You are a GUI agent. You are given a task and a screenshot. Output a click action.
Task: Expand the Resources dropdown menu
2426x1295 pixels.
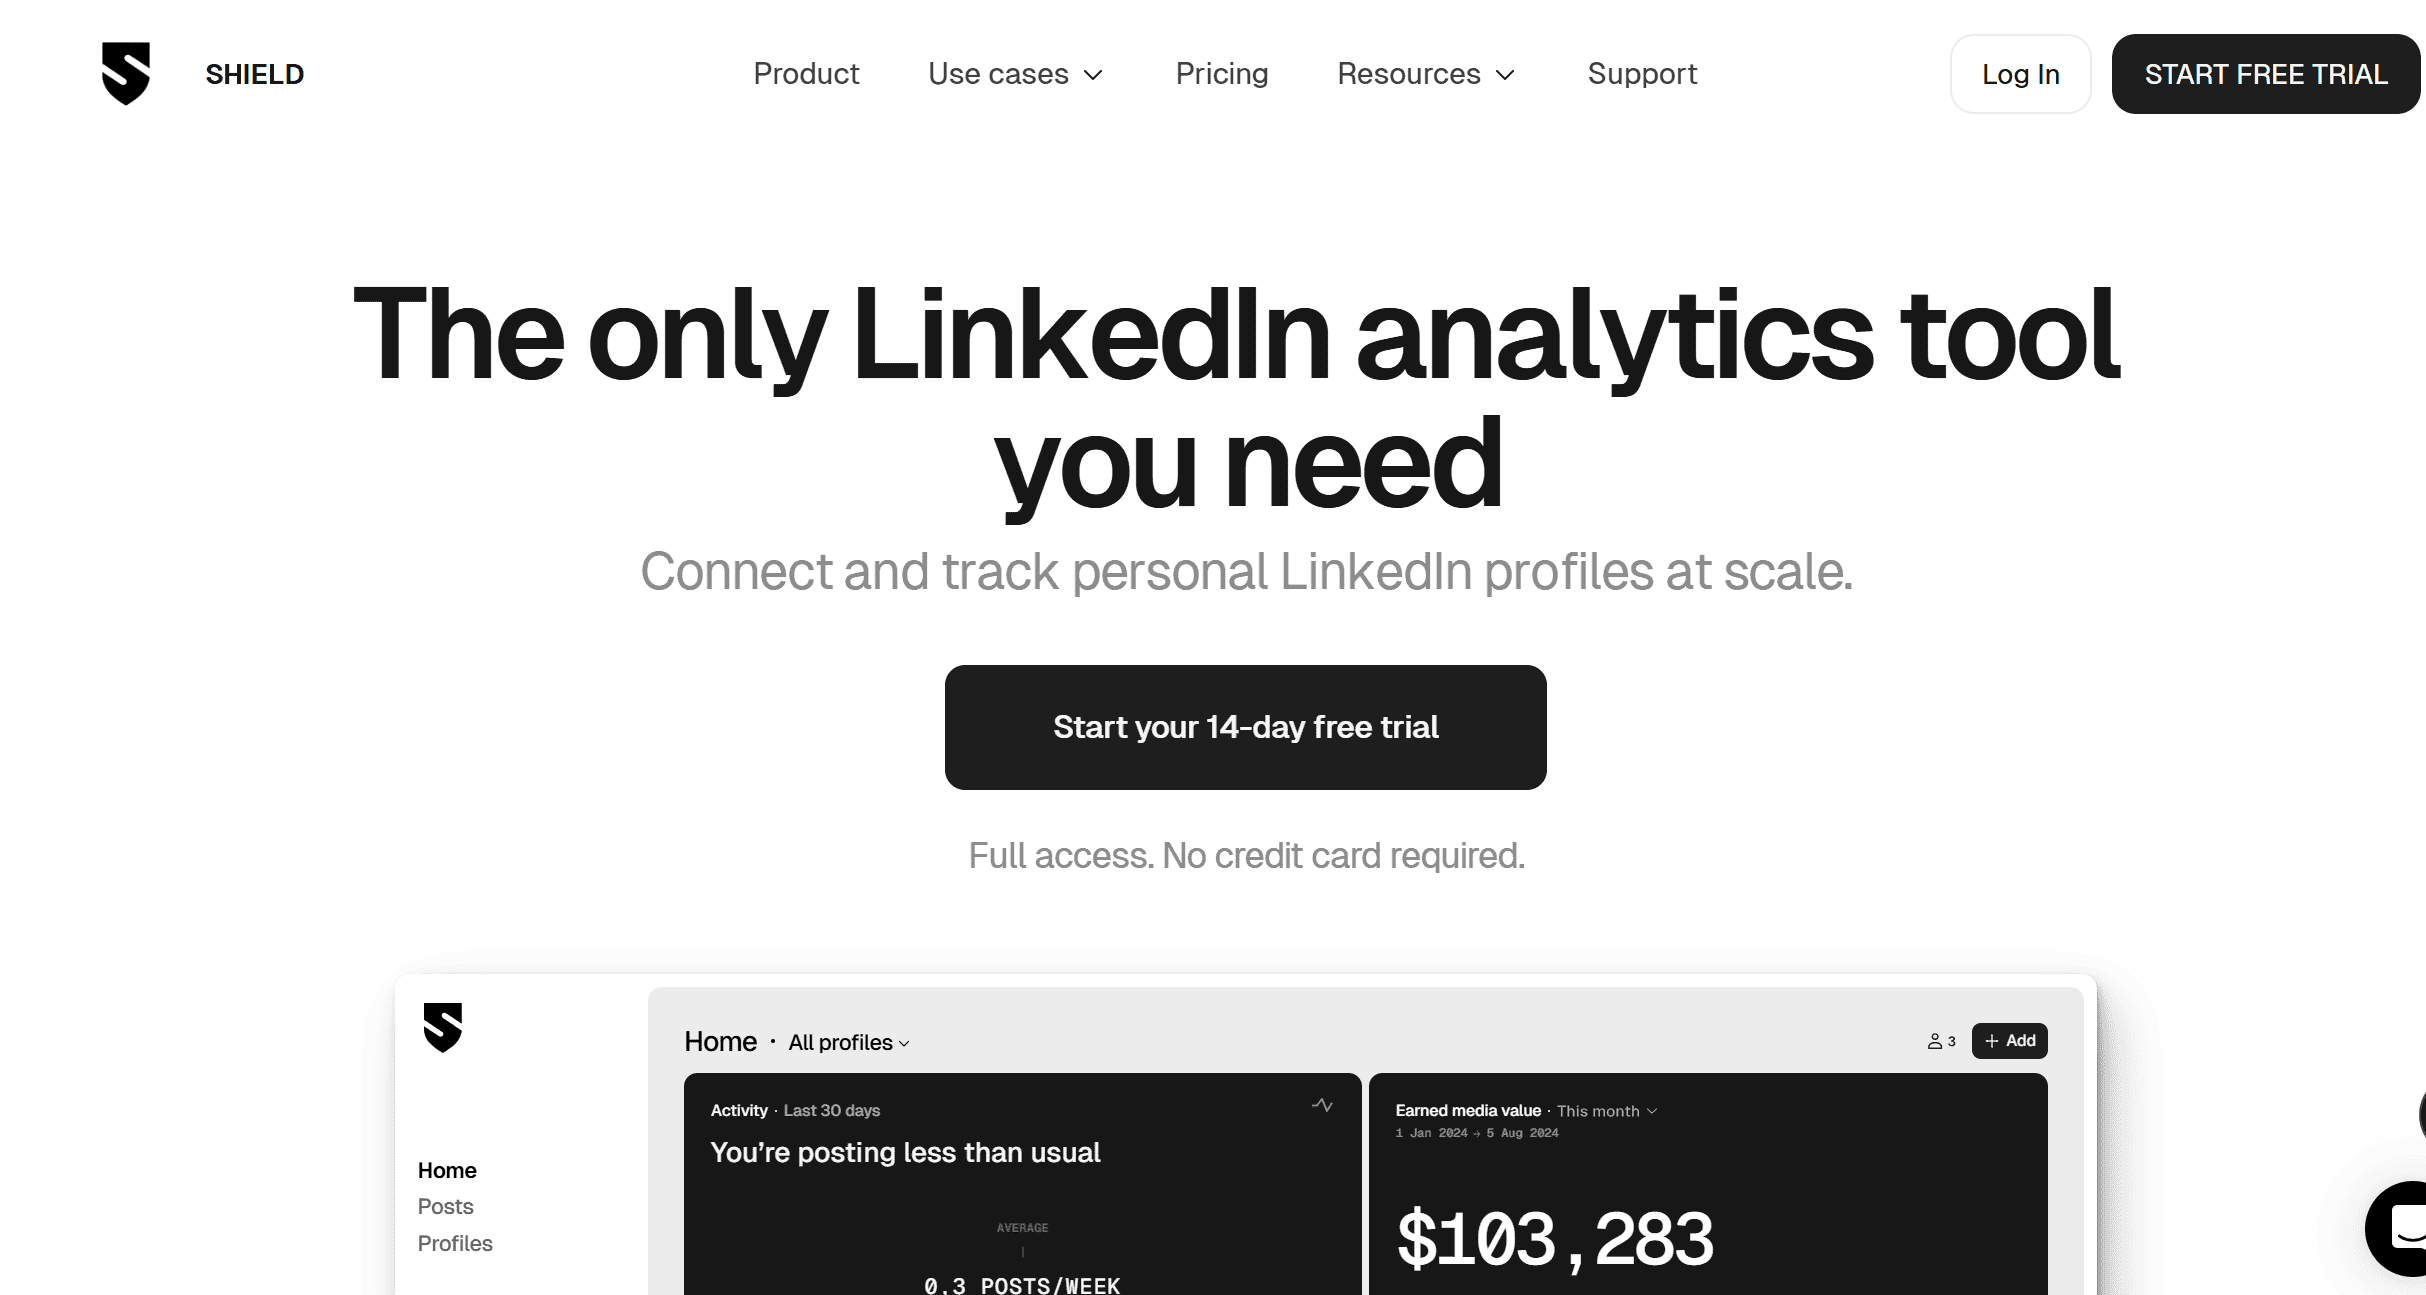point(1426,74)
